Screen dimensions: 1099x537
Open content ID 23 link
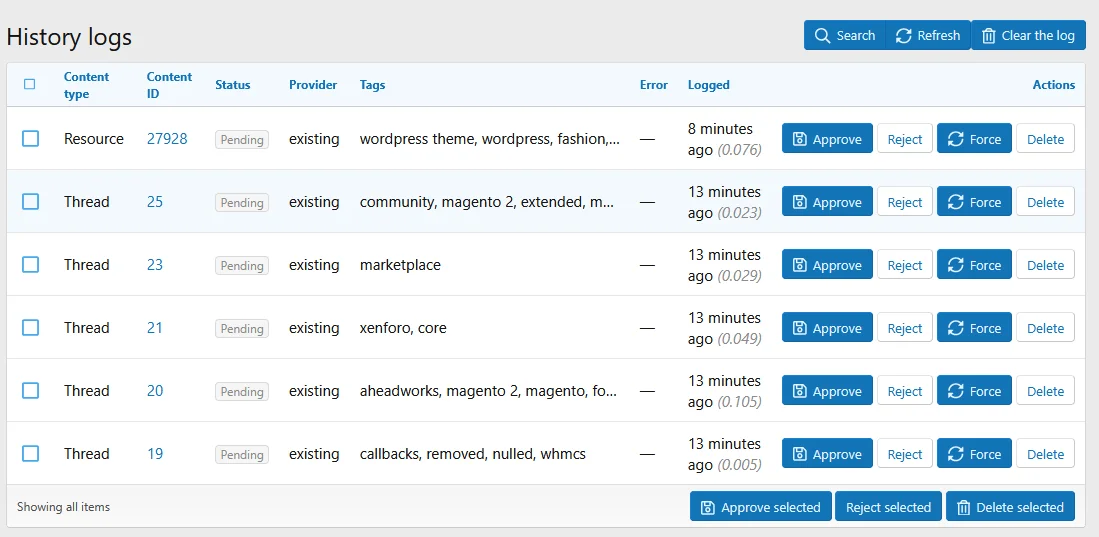tap(155, 265)
